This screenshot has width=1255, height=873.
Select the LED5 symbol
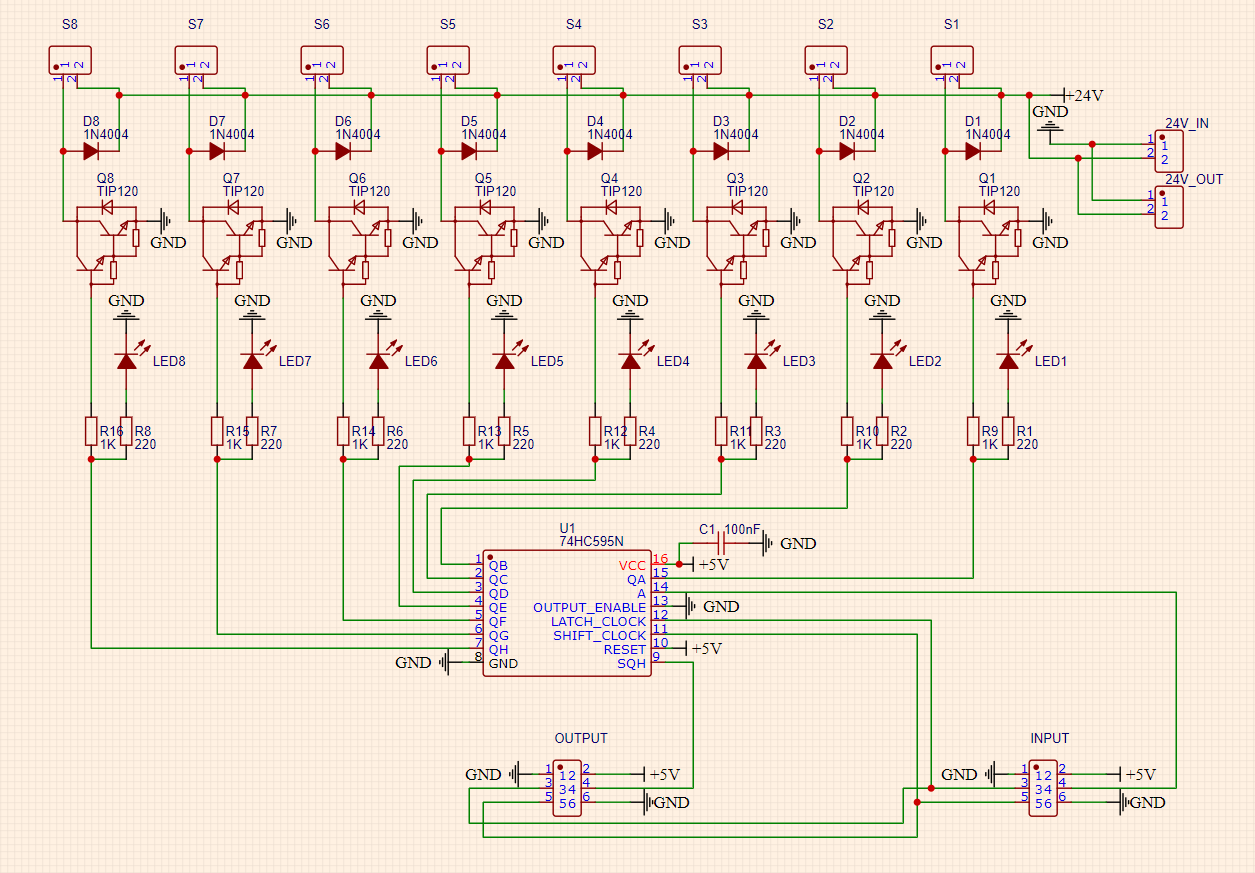(504, 361)
